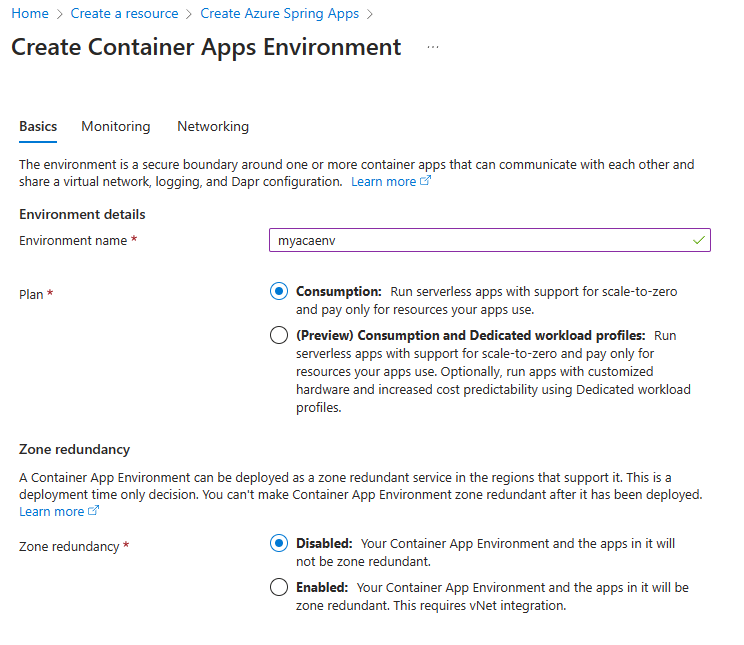Image resolution: width=744 pixels, height=645 pixels.
Task: Click the 'Consumption:' bold label text
Action: pyautogui.click(x=339, y=291)
